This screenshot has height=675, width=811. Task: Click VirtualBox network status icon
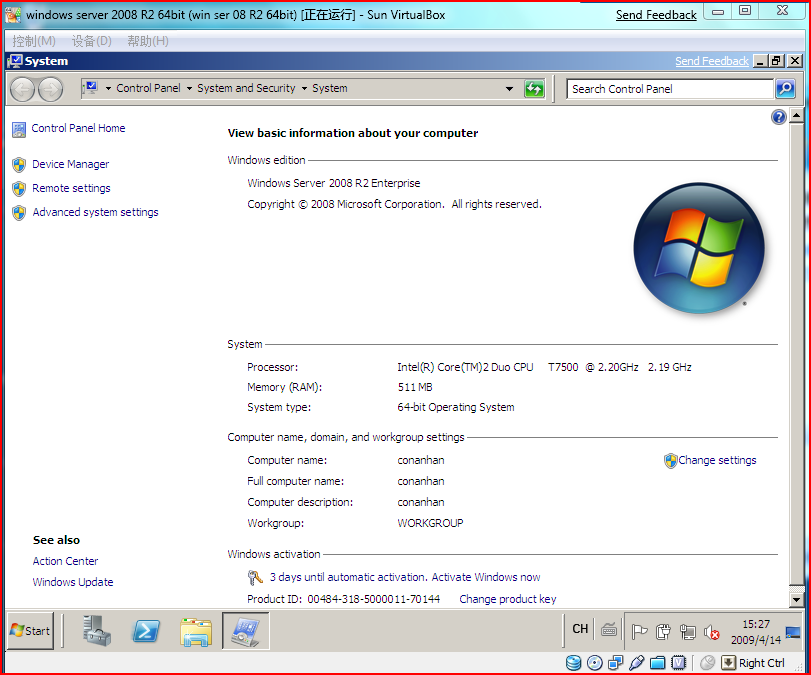(x=615, y=663)
